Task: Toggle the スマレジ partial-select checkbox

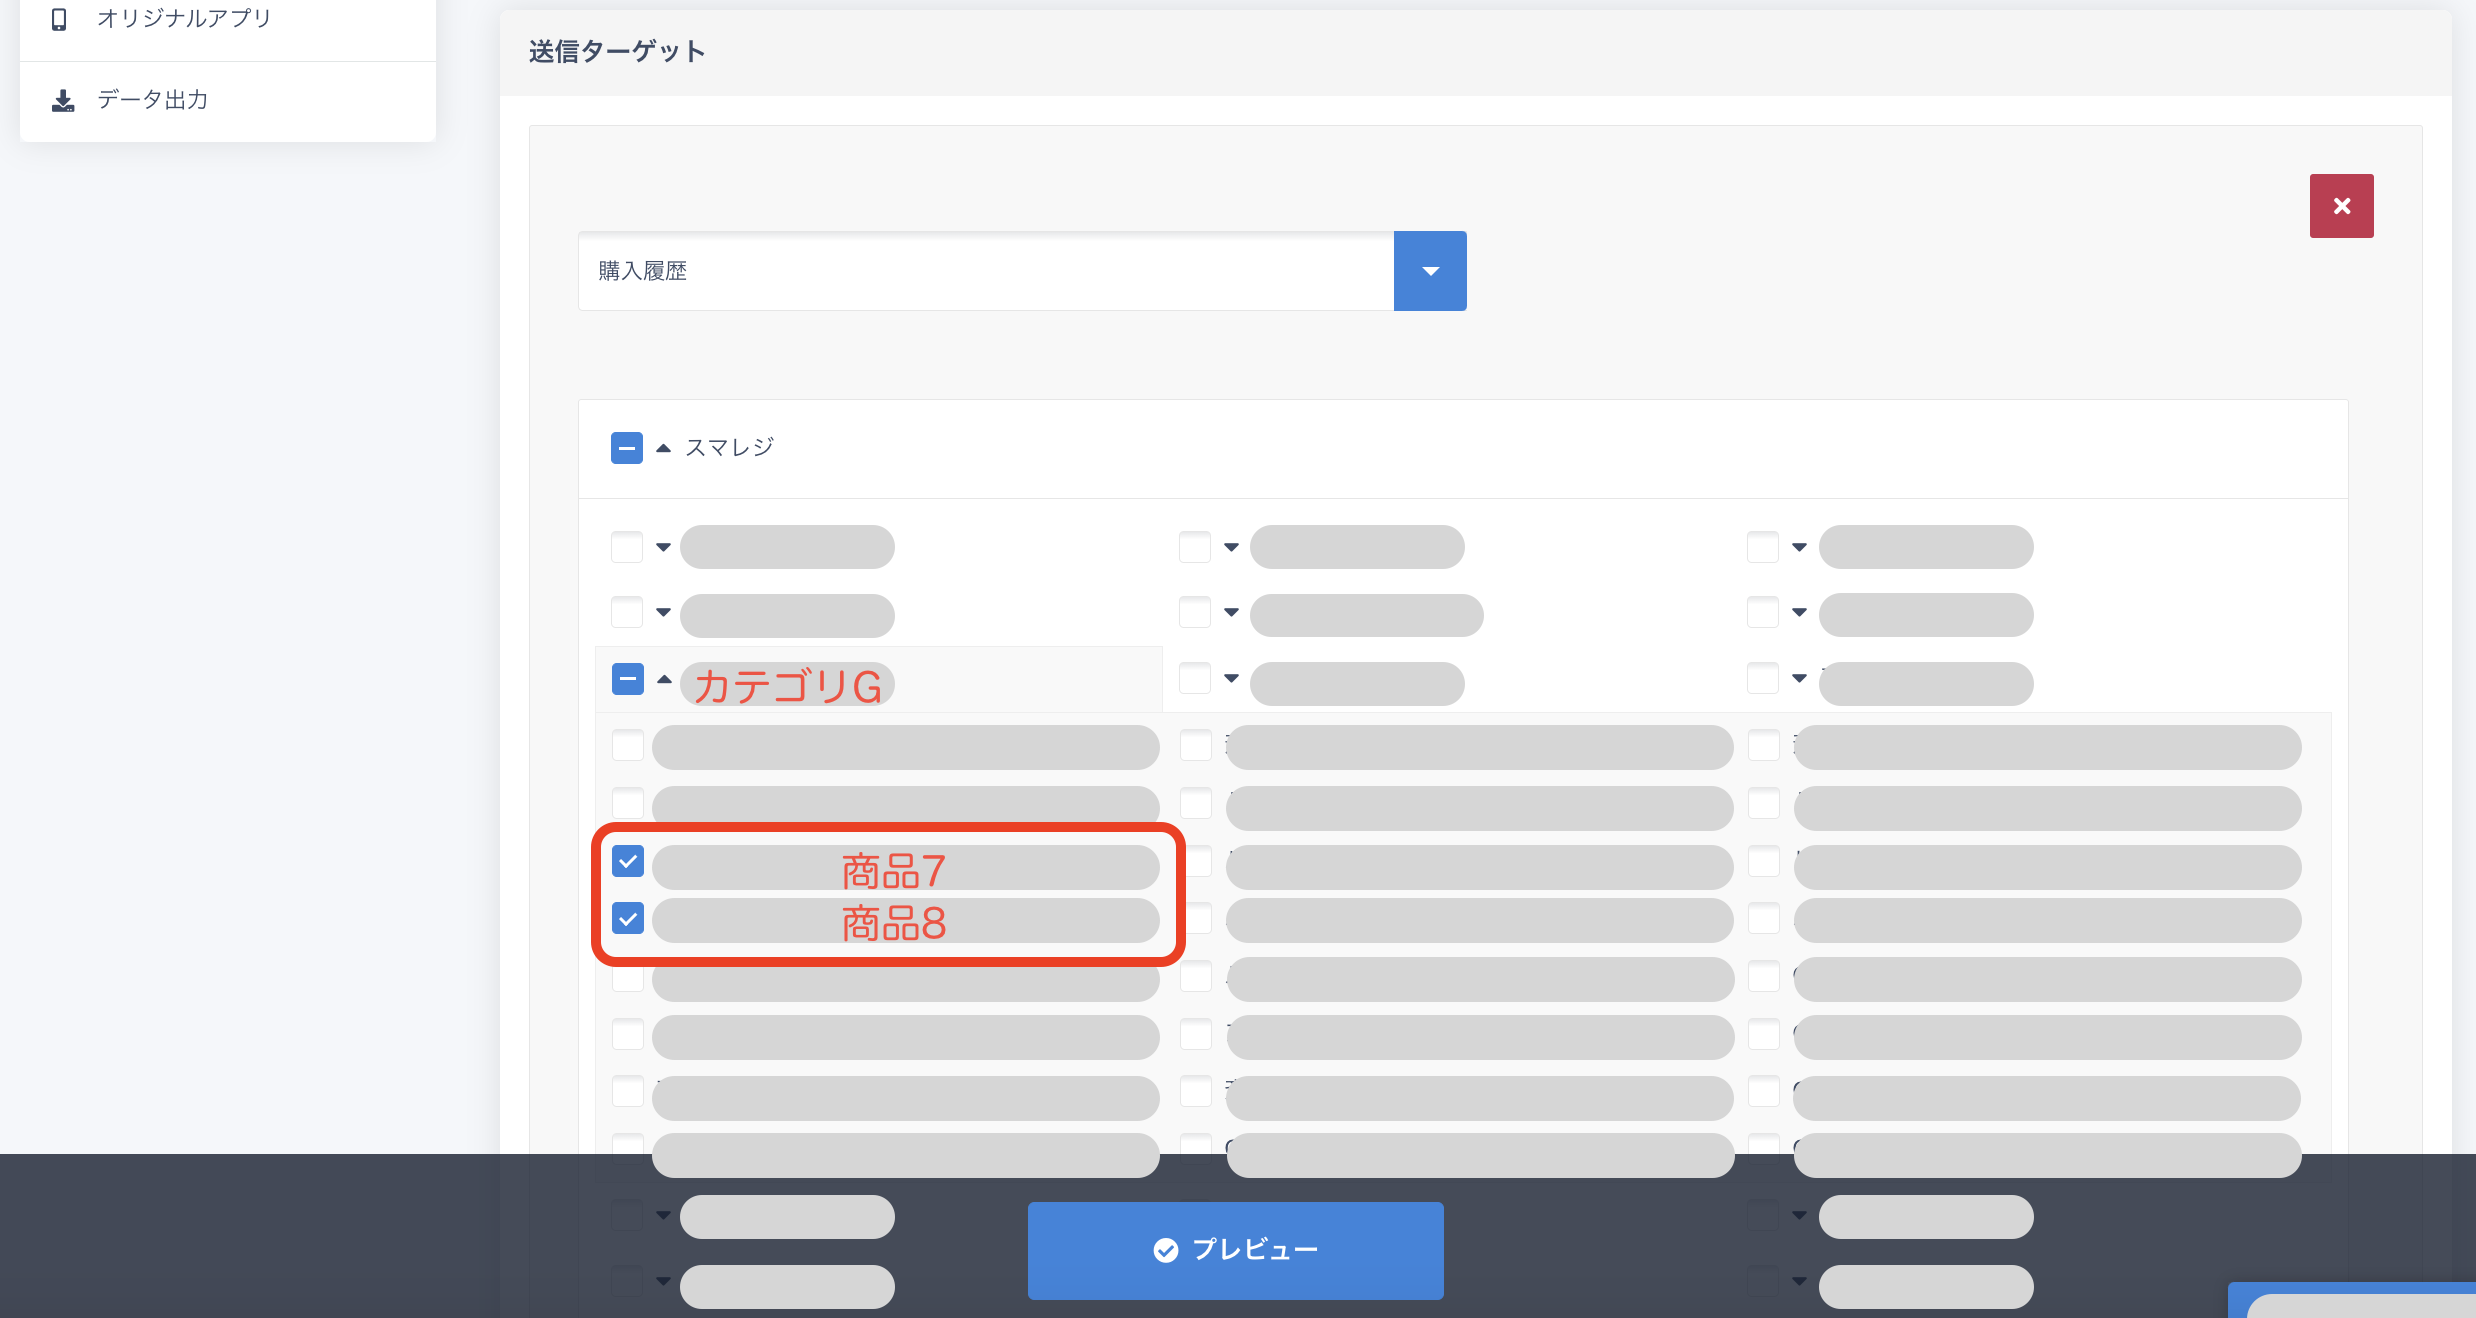Action: pyautogui.click(x=627, y=448)
